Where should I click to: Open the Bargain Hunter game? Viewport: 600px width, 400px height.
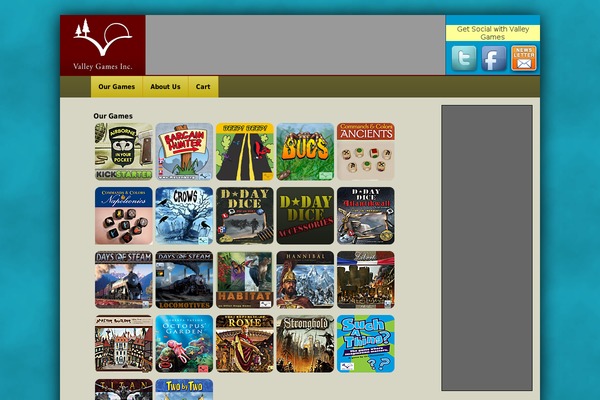tap(184, 152)
